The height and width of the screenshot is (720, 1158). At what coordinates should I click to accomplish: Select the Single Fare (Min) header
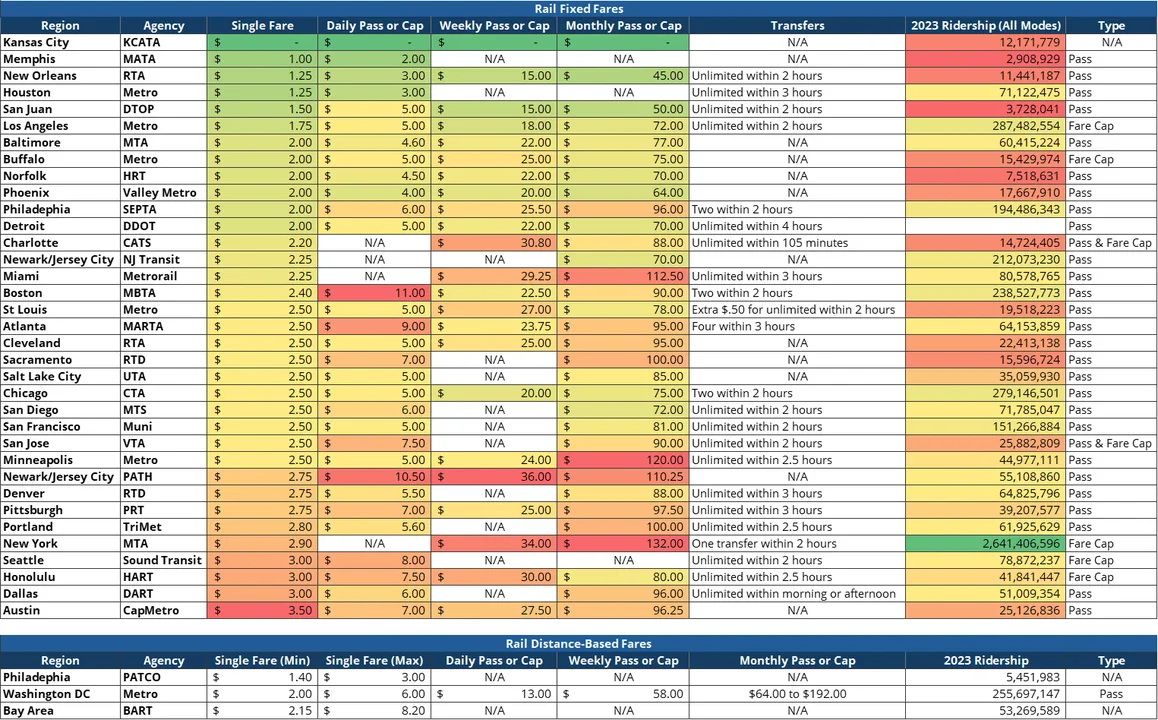[x=262, y=661]
